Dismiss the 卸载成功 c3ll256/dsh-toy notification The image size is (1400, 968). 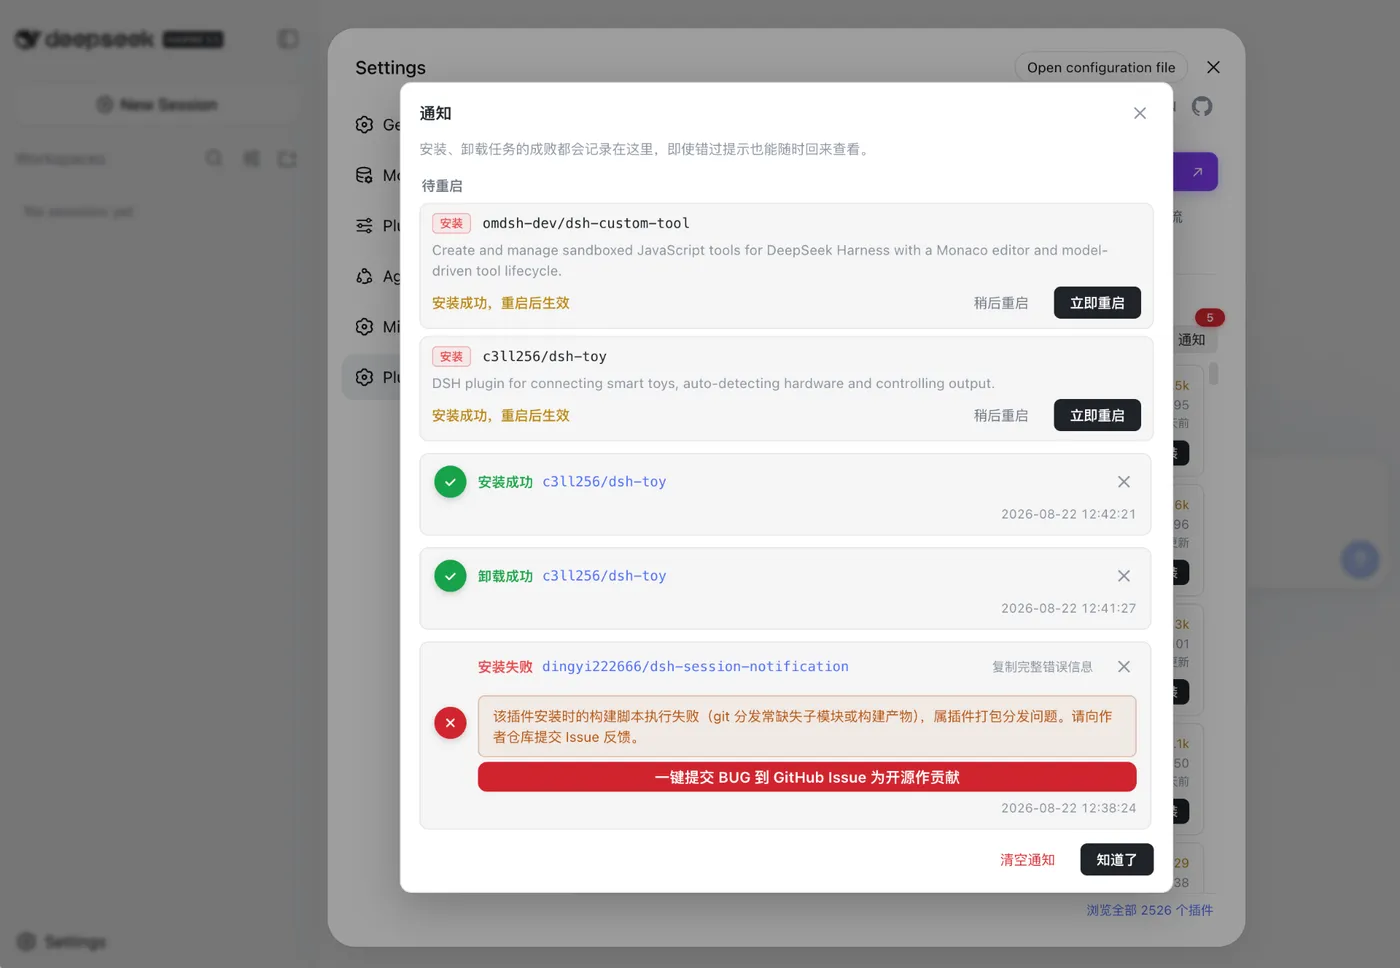coord(1124,576)
